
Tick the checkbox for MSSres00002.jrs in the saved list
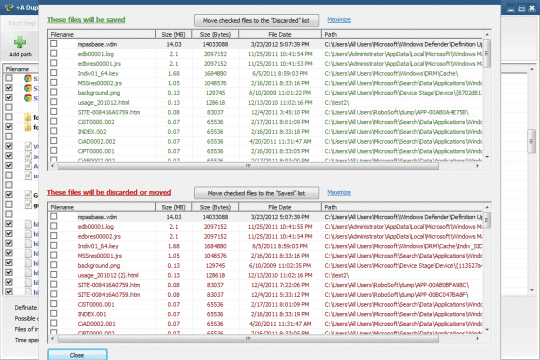[x=53, y=82]
